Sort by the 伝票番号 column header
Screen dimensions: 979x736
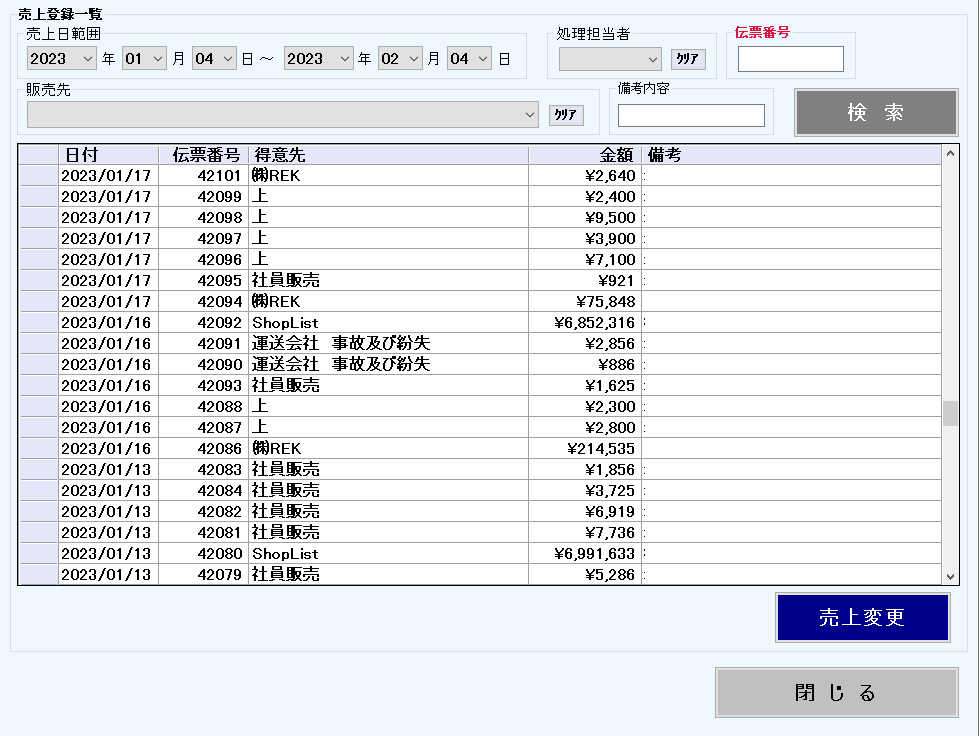click(204, 155)
